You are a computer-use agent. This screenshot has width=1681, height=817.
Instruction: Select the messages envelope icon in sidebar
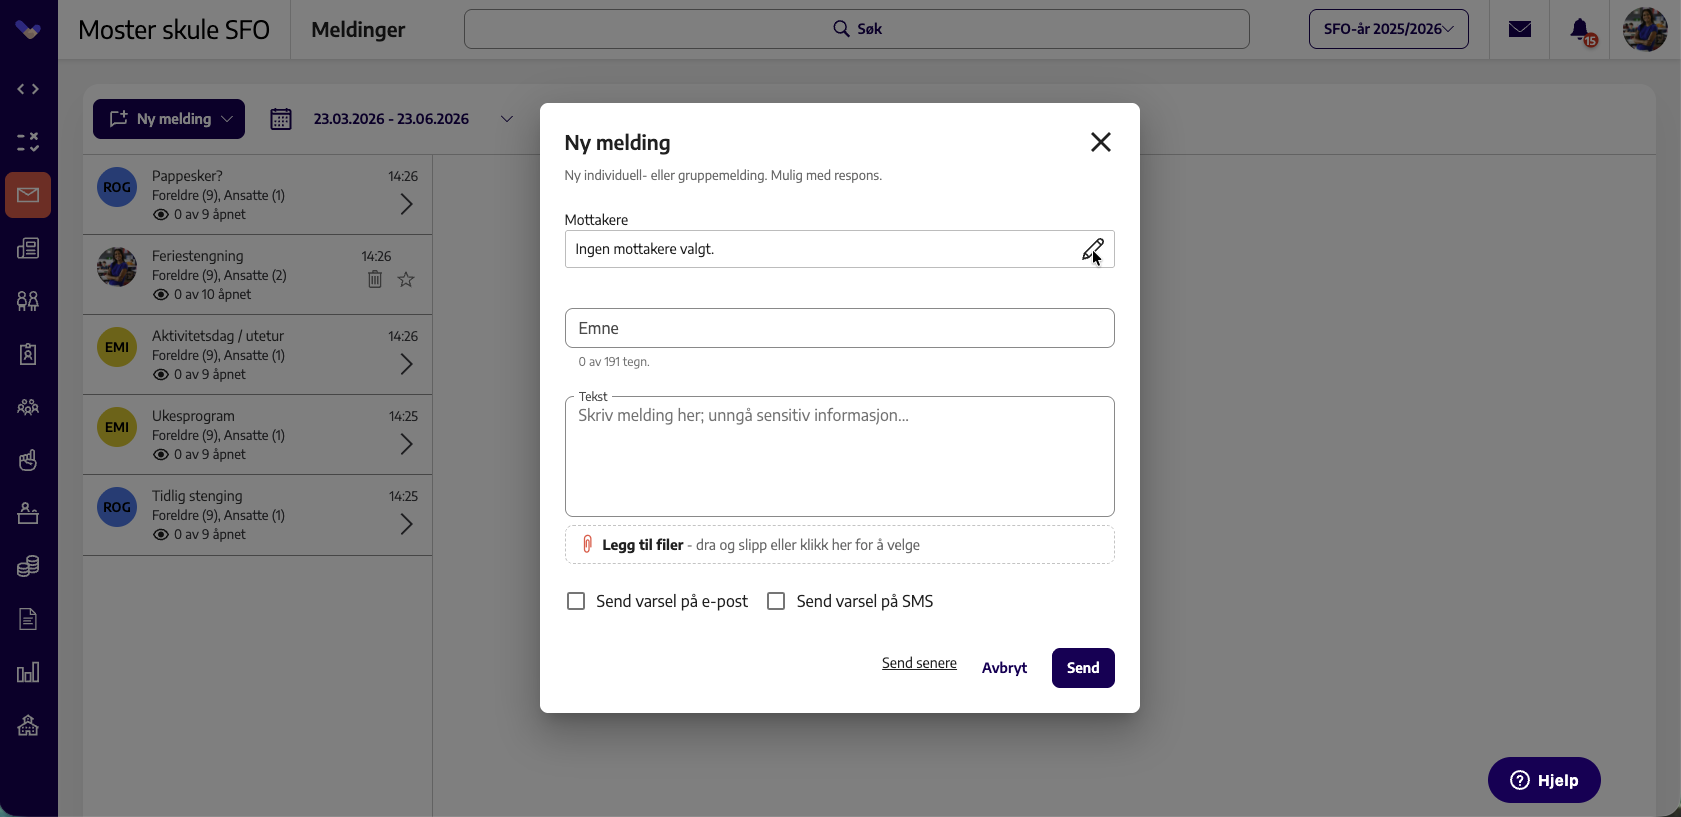pyautogui.click(x=28, y=195)
